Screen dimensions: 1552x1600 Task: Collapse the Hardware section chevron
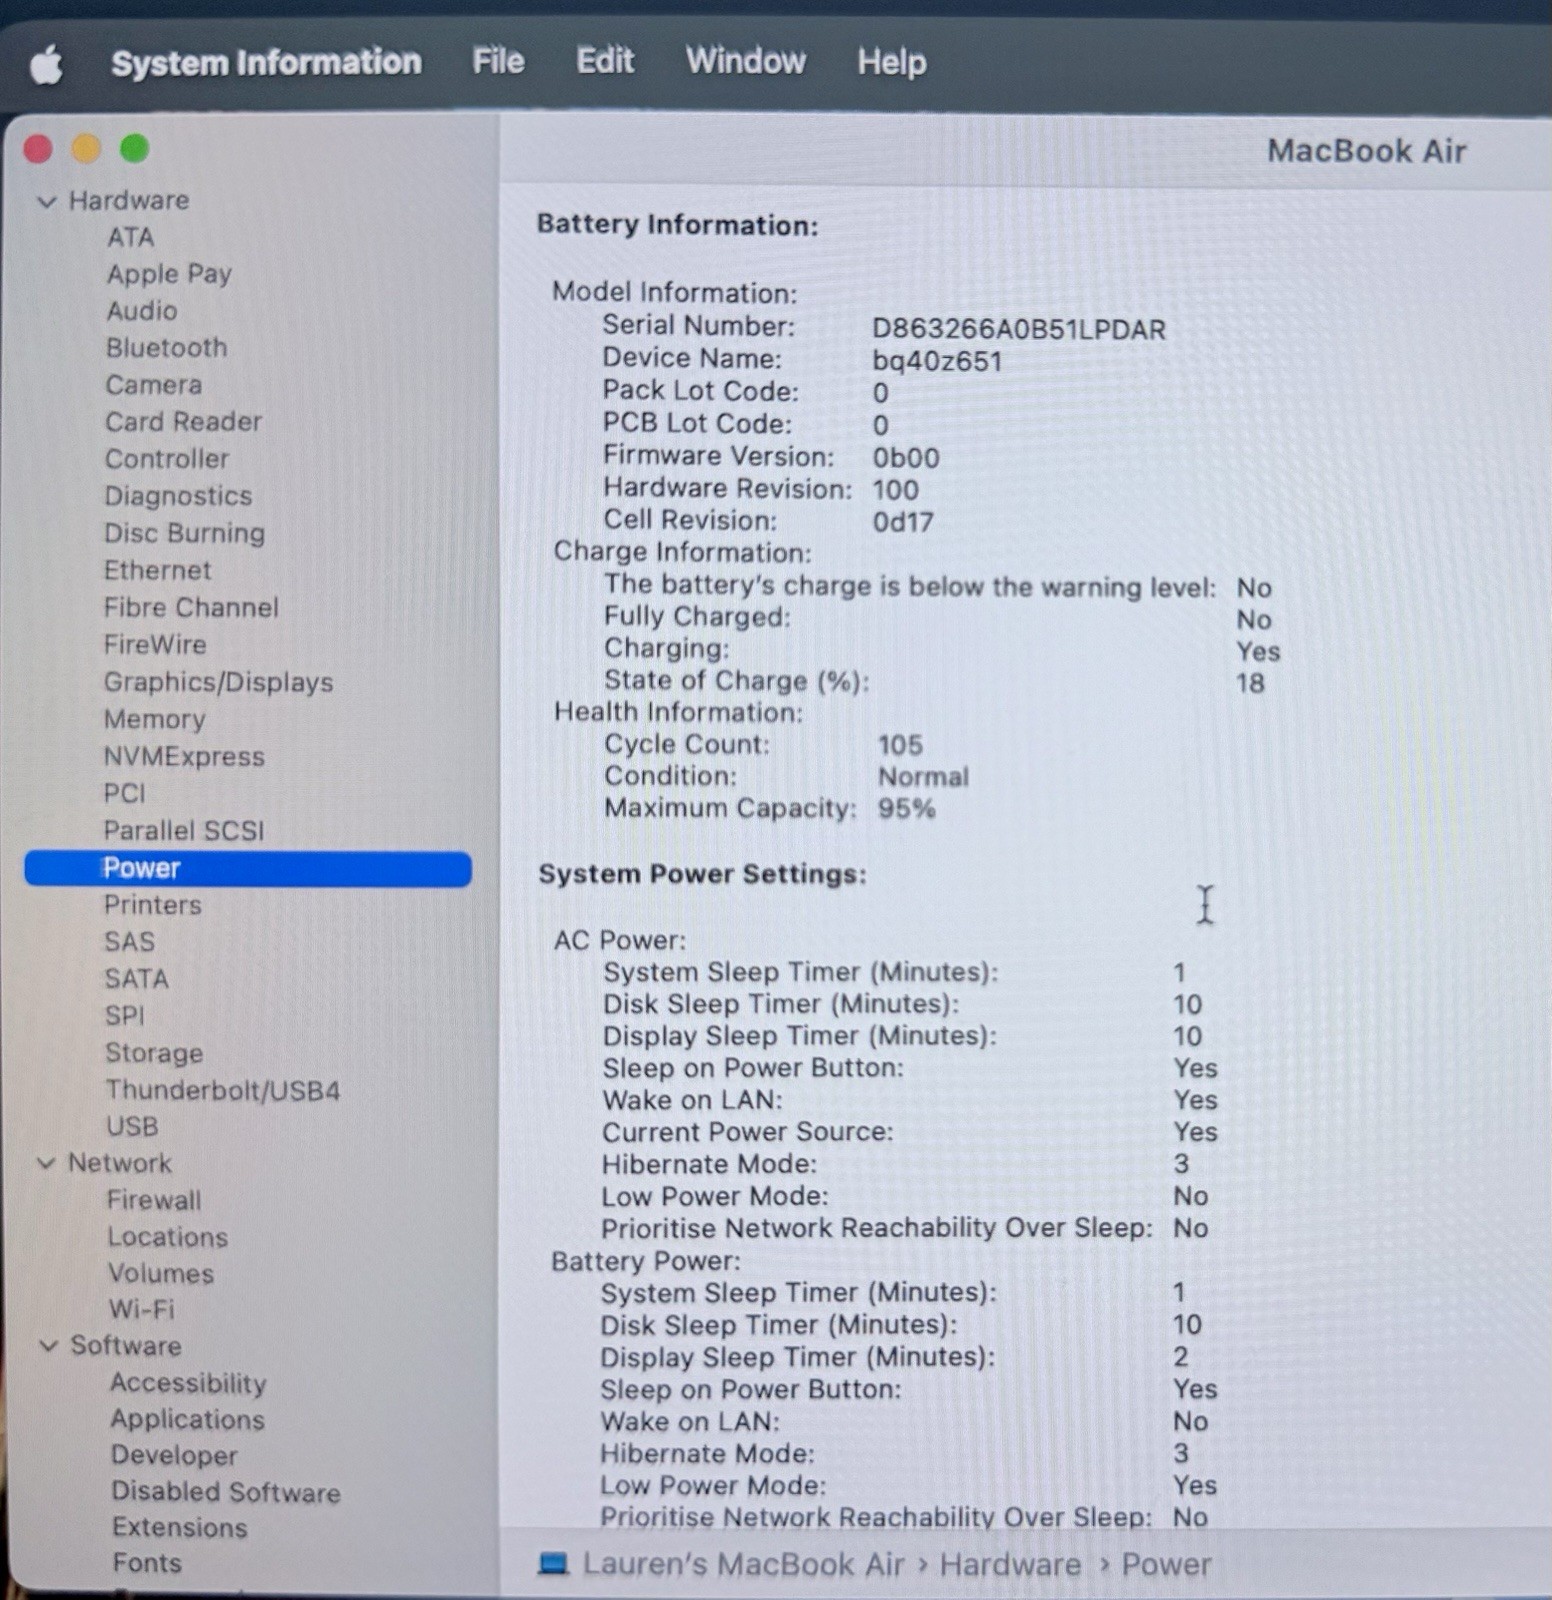pyautogui.click(x=46, y=201)
